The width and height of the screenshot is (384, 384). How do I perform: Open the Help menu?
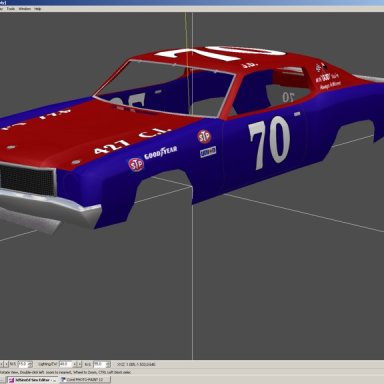38,9
